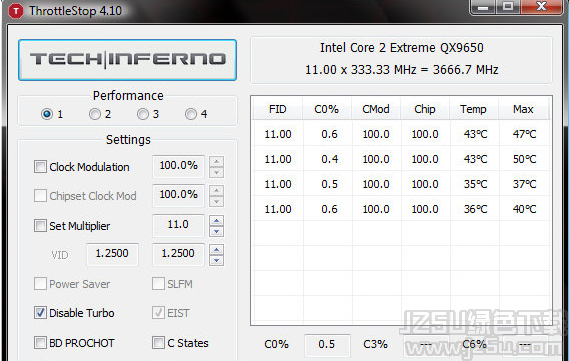Enable the Clock Modulation checkbox
569x361 pixels.
(x=40, y=167)
